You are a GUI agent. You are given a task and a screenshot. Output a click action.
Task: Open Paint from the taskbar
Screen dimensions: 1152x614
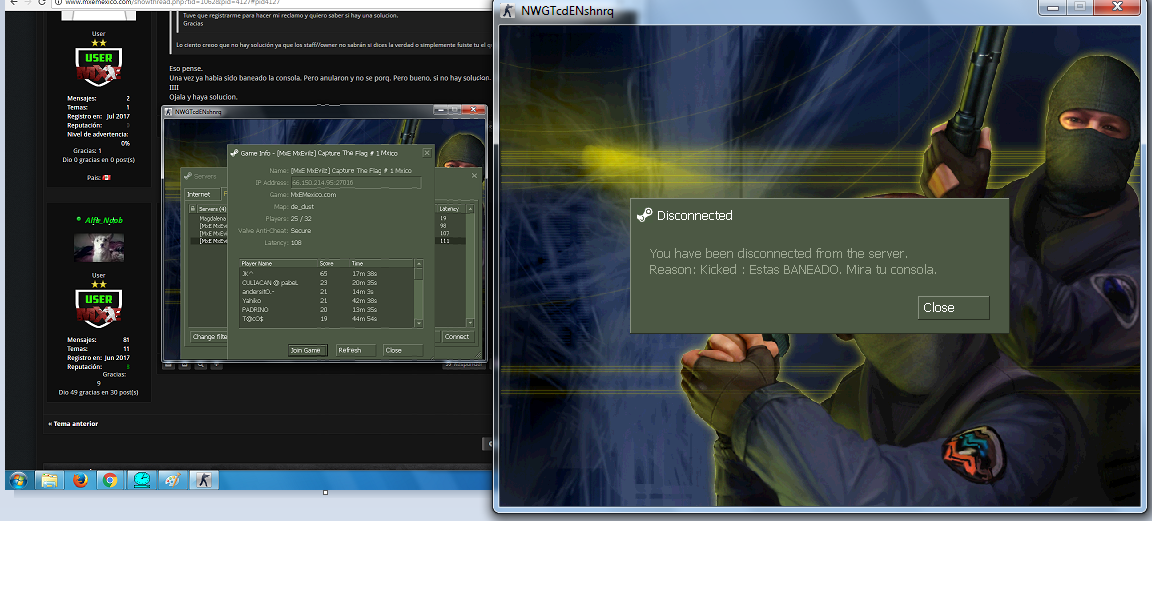tap(173, 480)
